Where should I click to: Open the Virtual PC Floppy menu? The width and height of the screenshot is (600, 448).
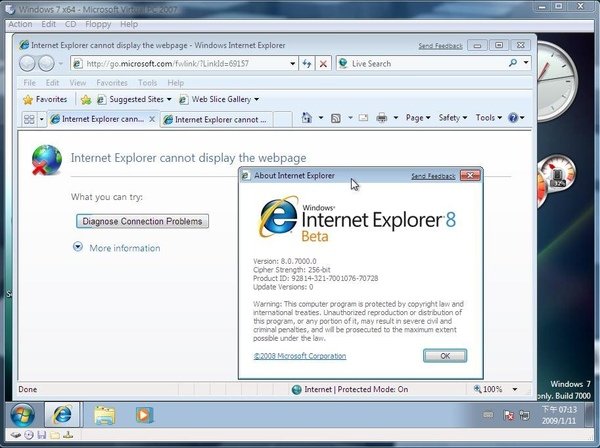point(98,24)
